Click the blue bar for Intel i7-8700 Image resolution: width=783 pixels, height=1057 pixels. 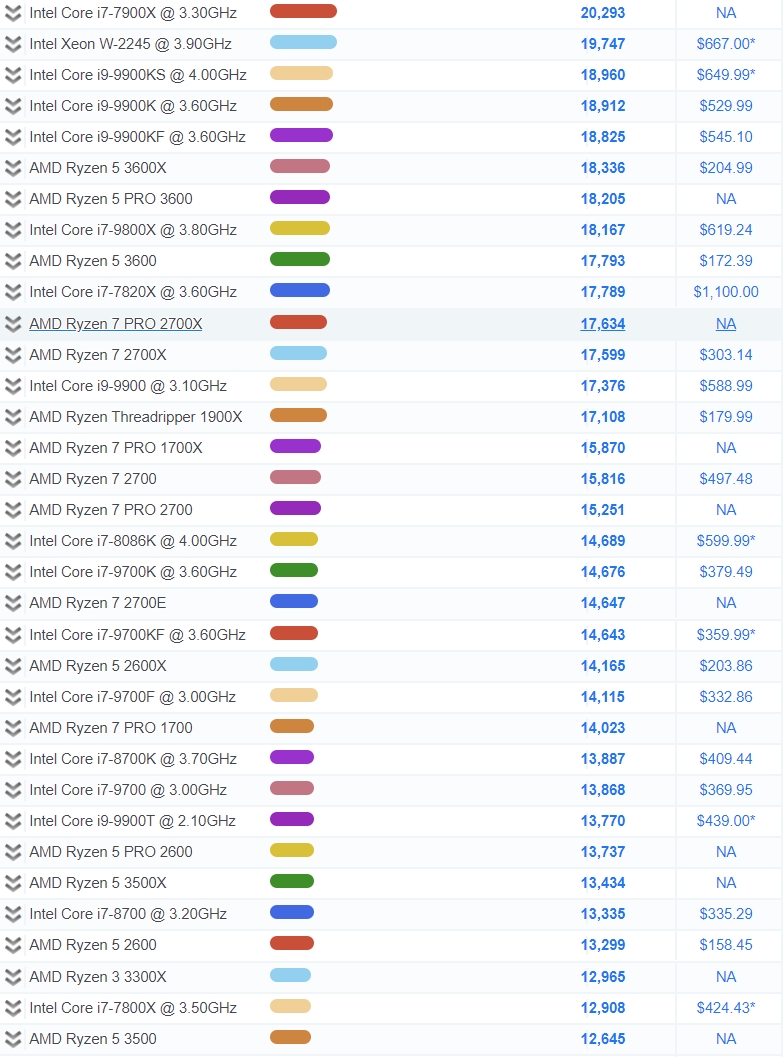pos(292,913)
